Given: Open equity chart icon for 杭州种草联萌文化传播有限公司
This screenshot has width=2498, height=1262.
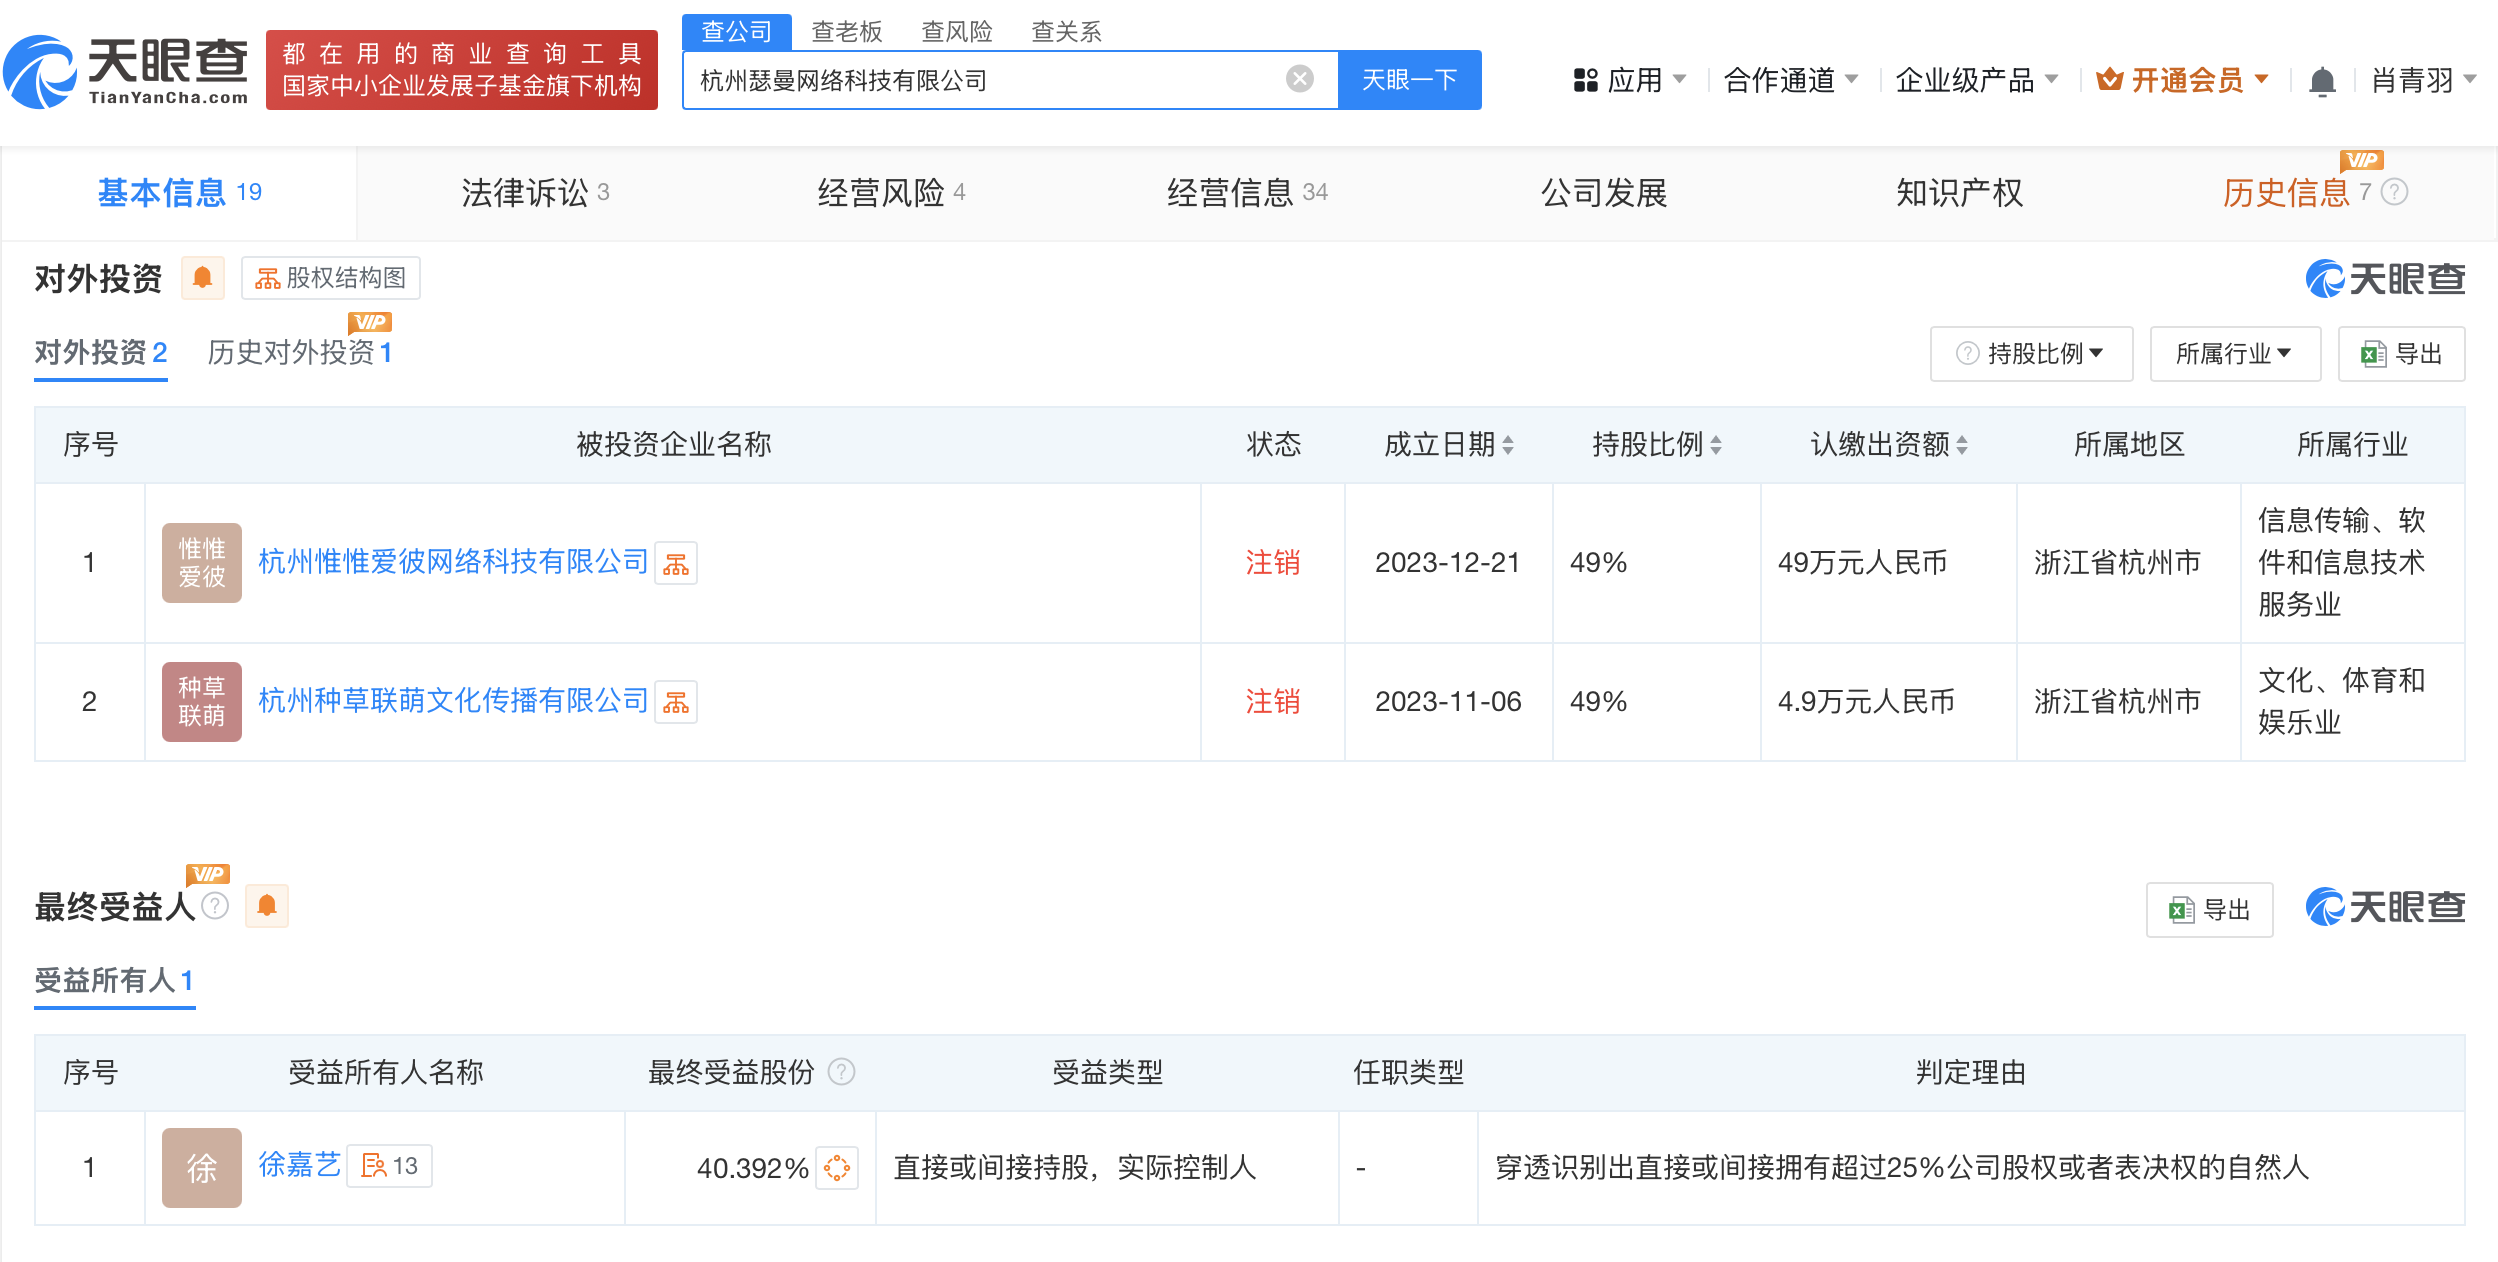Looking at the screenshot, I should pos(676,702).
